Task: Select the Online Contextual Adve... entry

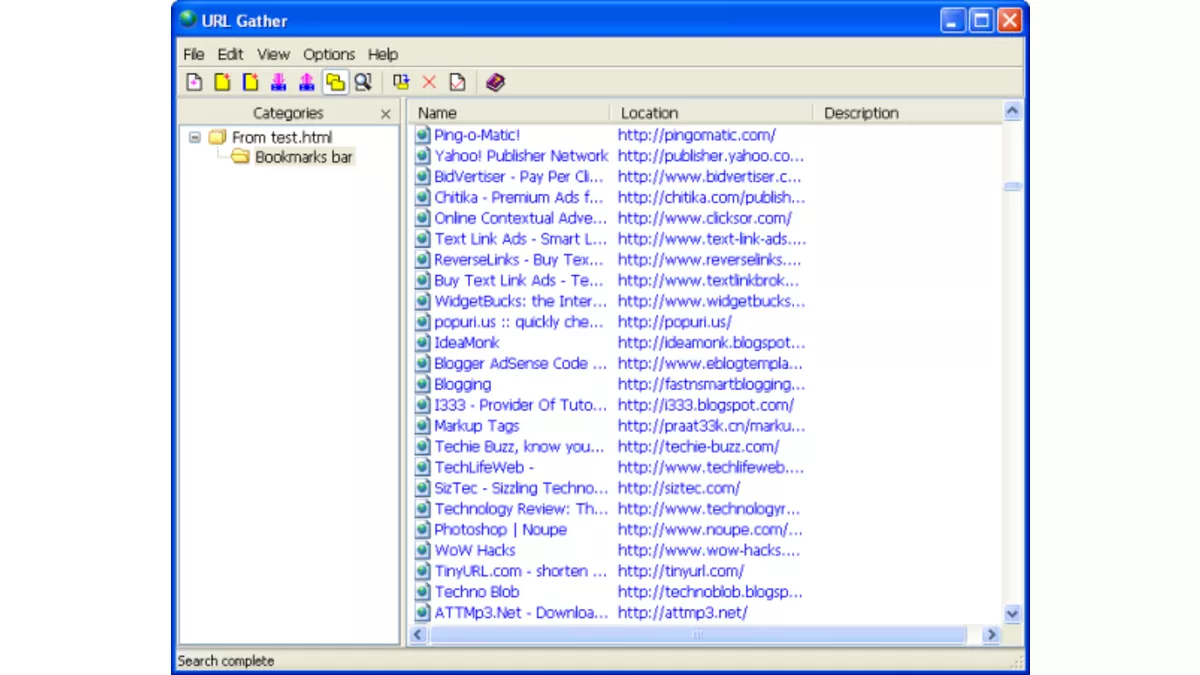Action: pos(520,217)
